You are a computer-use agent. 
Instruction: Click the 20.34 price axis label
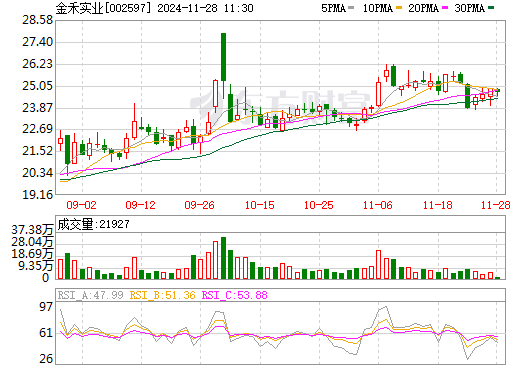(38, 173)
